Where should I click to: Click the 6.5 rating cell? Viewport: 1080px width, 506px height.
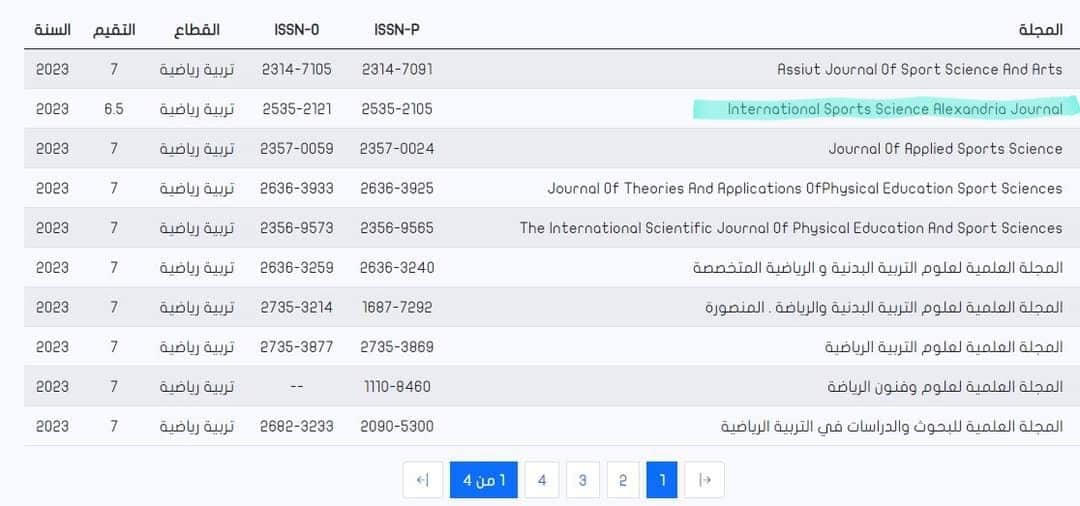point(114,109)
